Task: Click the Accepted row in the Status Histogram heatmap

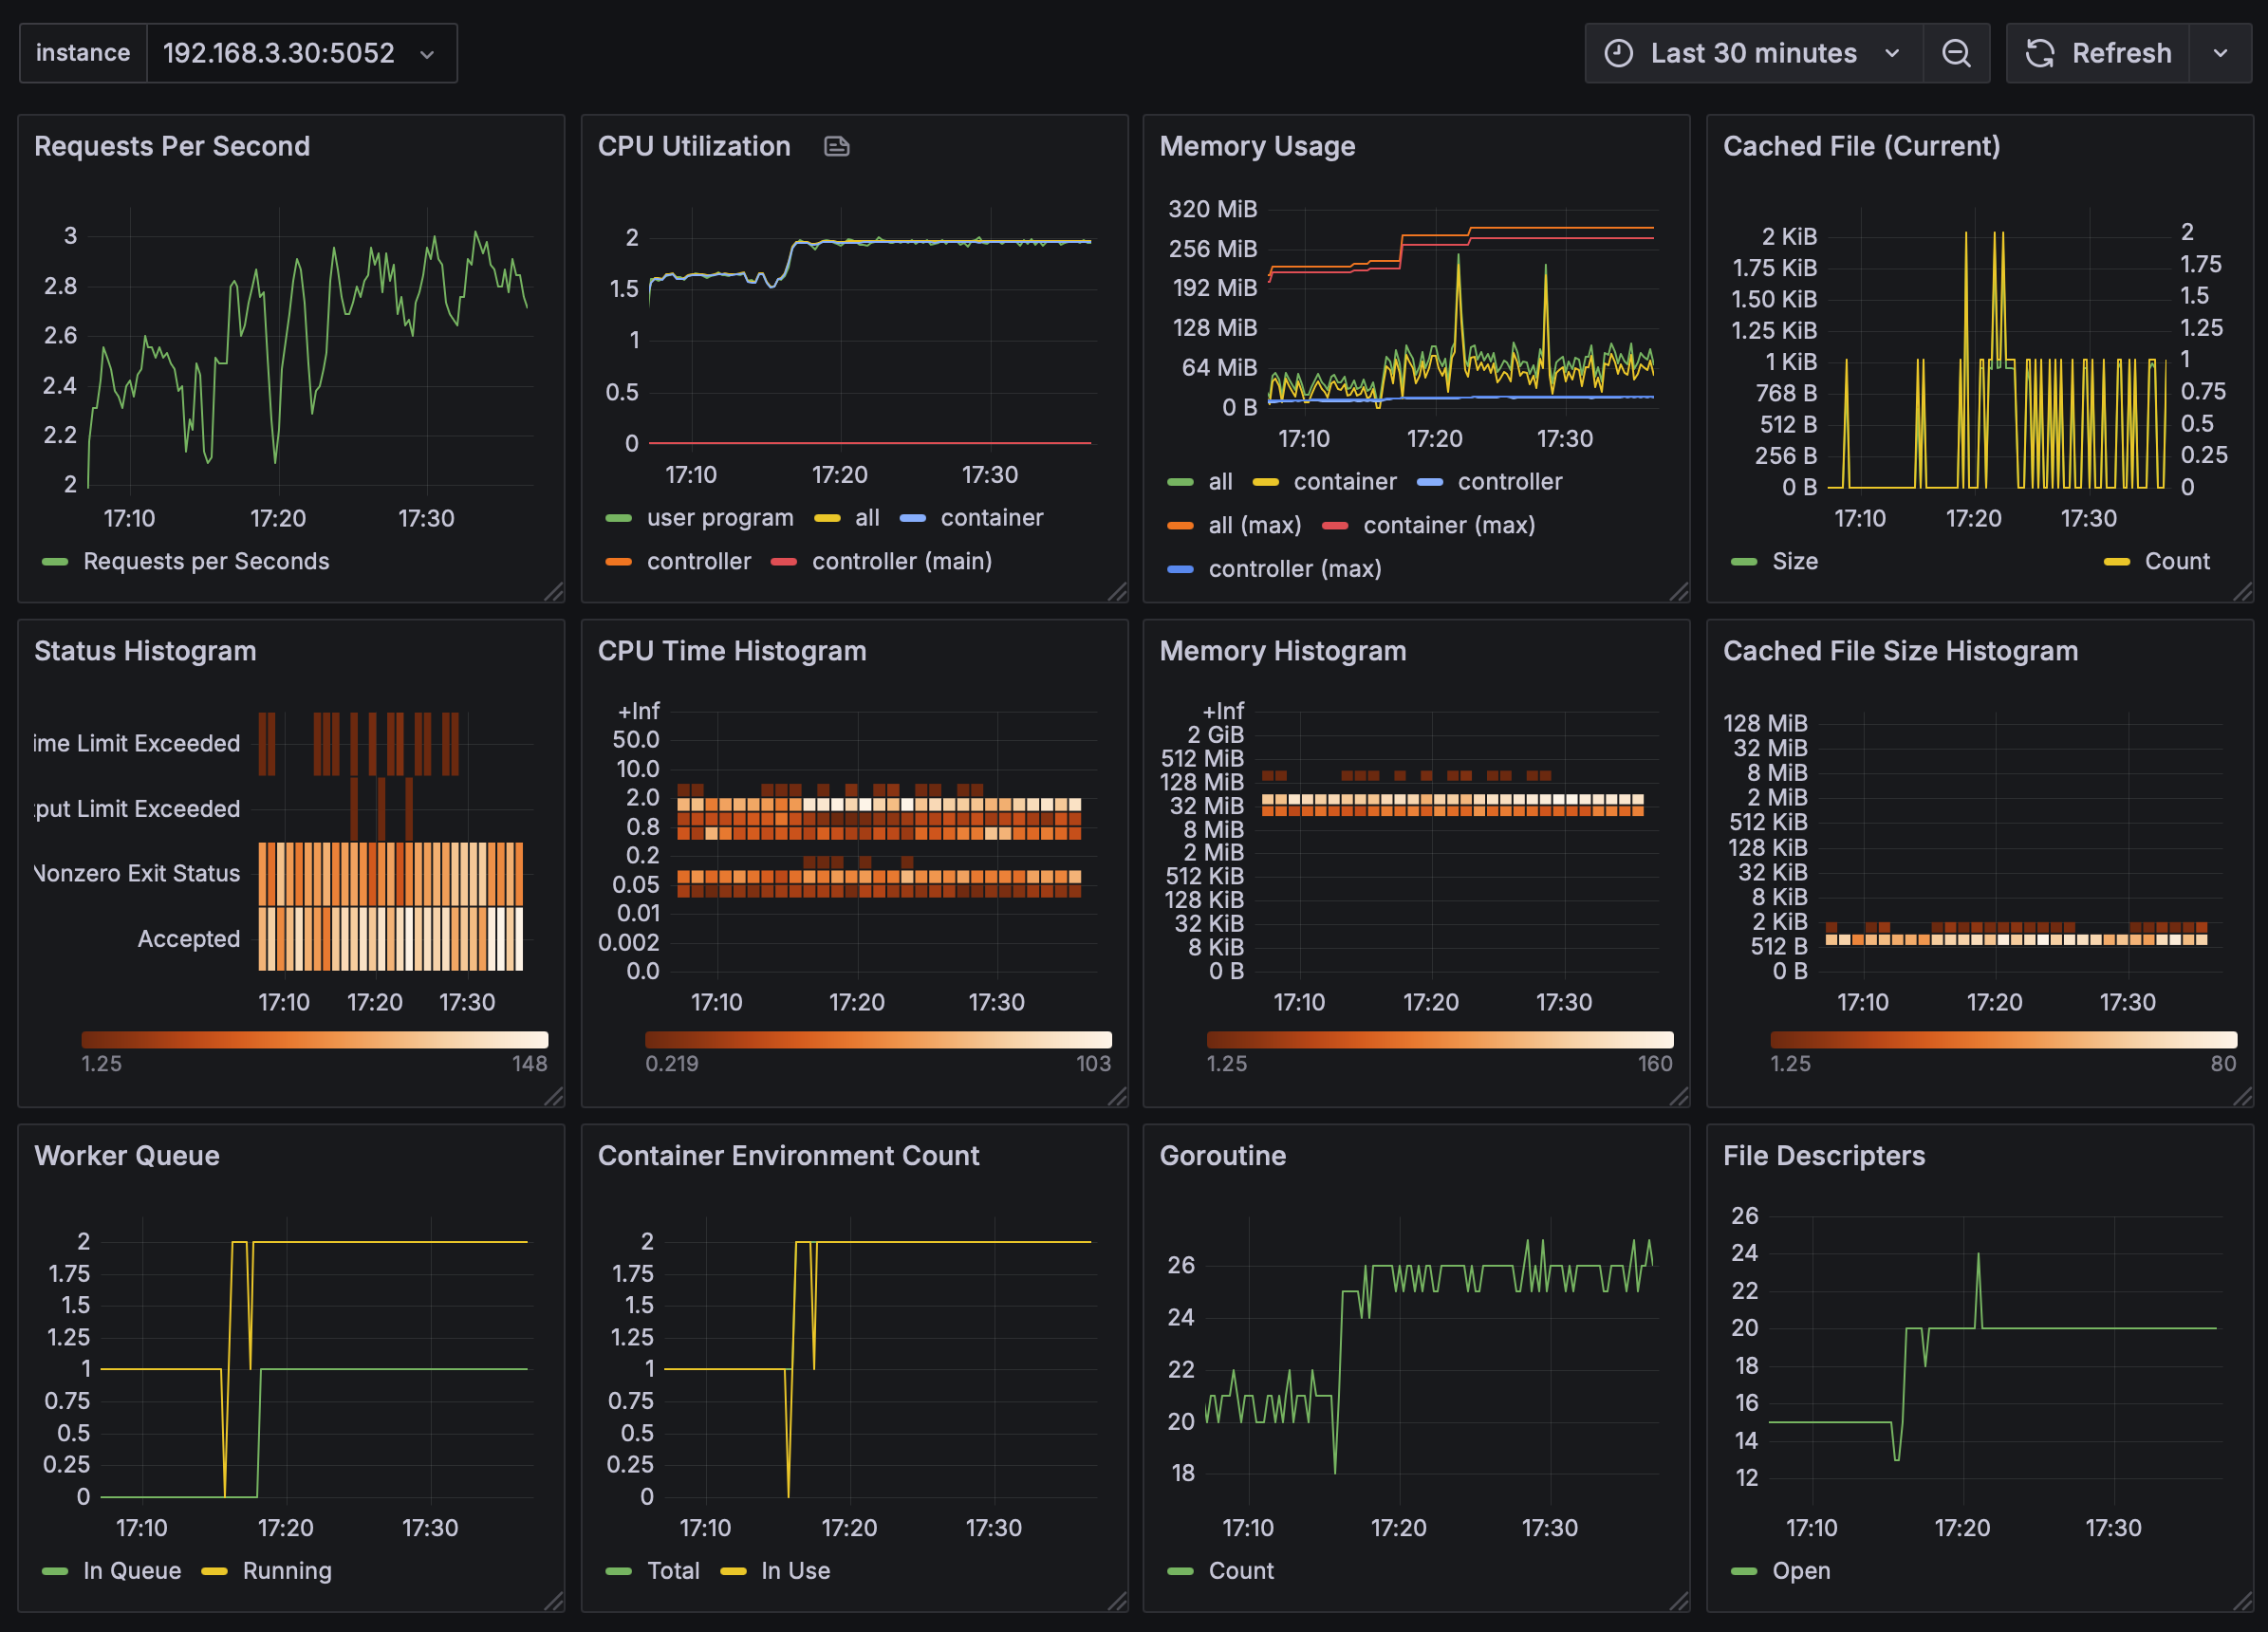Action: [390, 938]
